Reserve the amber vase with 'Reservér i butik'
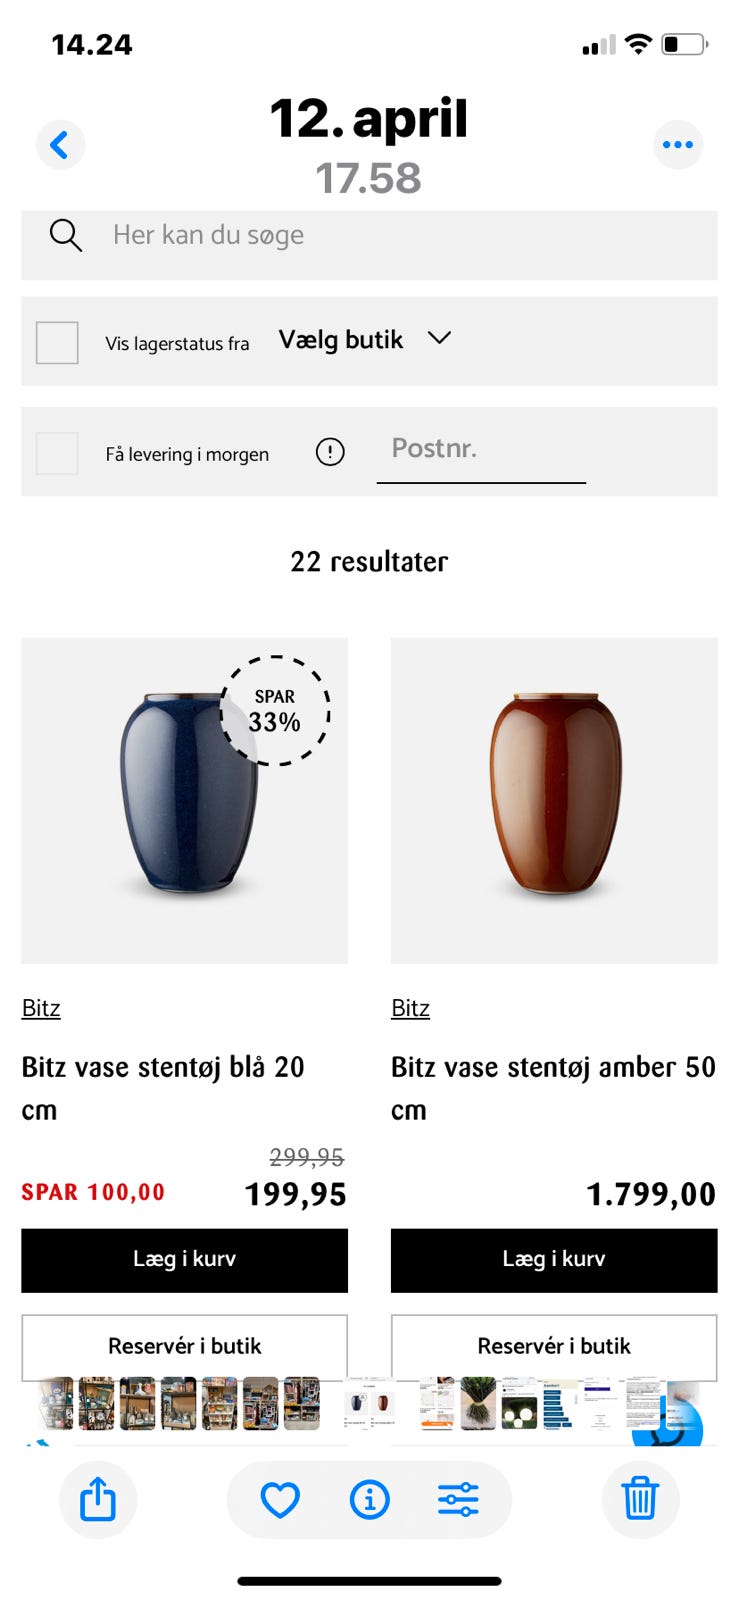739x1600 pixels. [x=554, y=1346]
